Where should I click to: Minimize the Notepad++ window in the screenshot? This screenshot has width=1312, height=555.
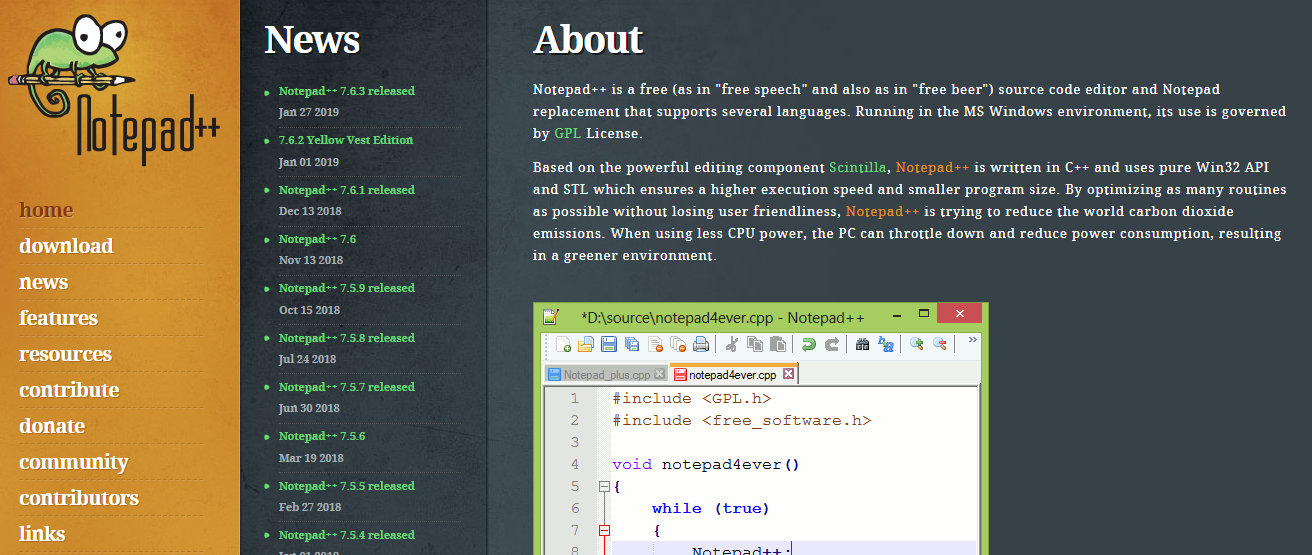(x=897, y=316)
